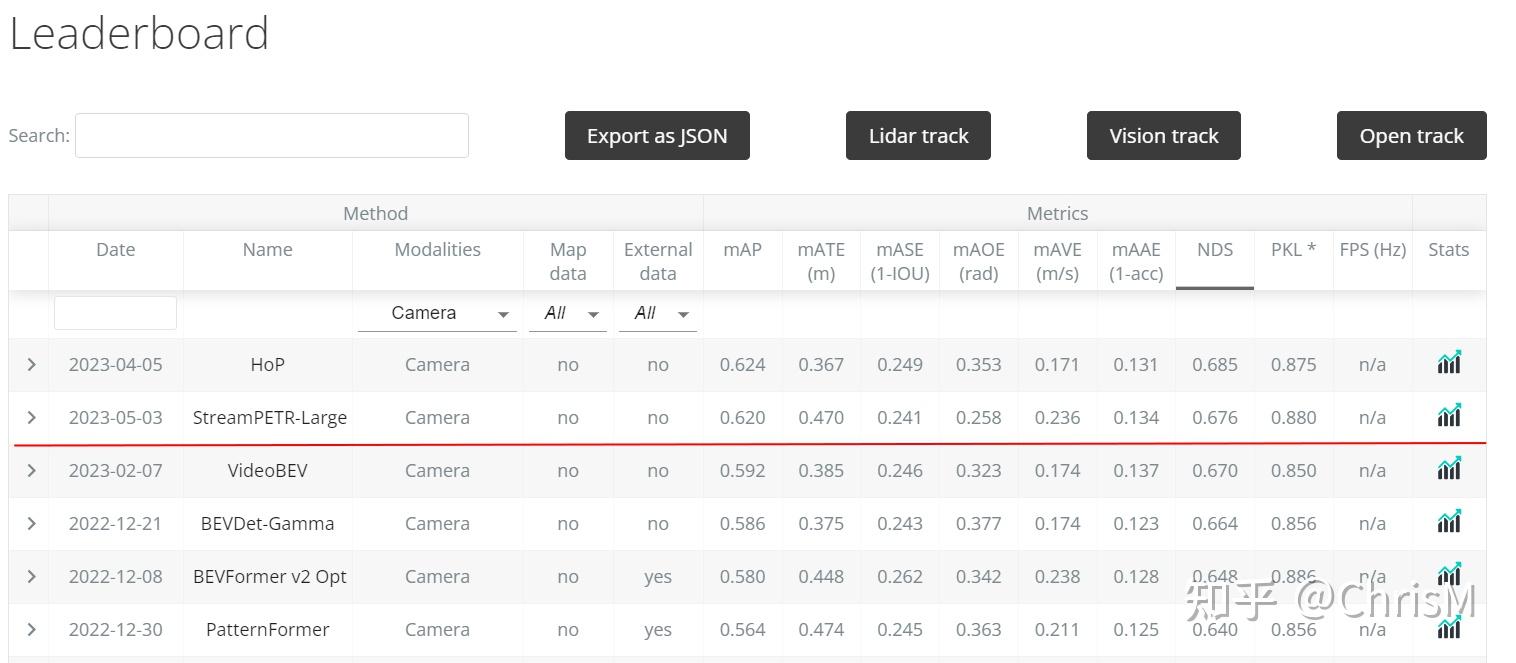Open stats chart icon for HoP
1516x663 pixels.
(1448, 363)
